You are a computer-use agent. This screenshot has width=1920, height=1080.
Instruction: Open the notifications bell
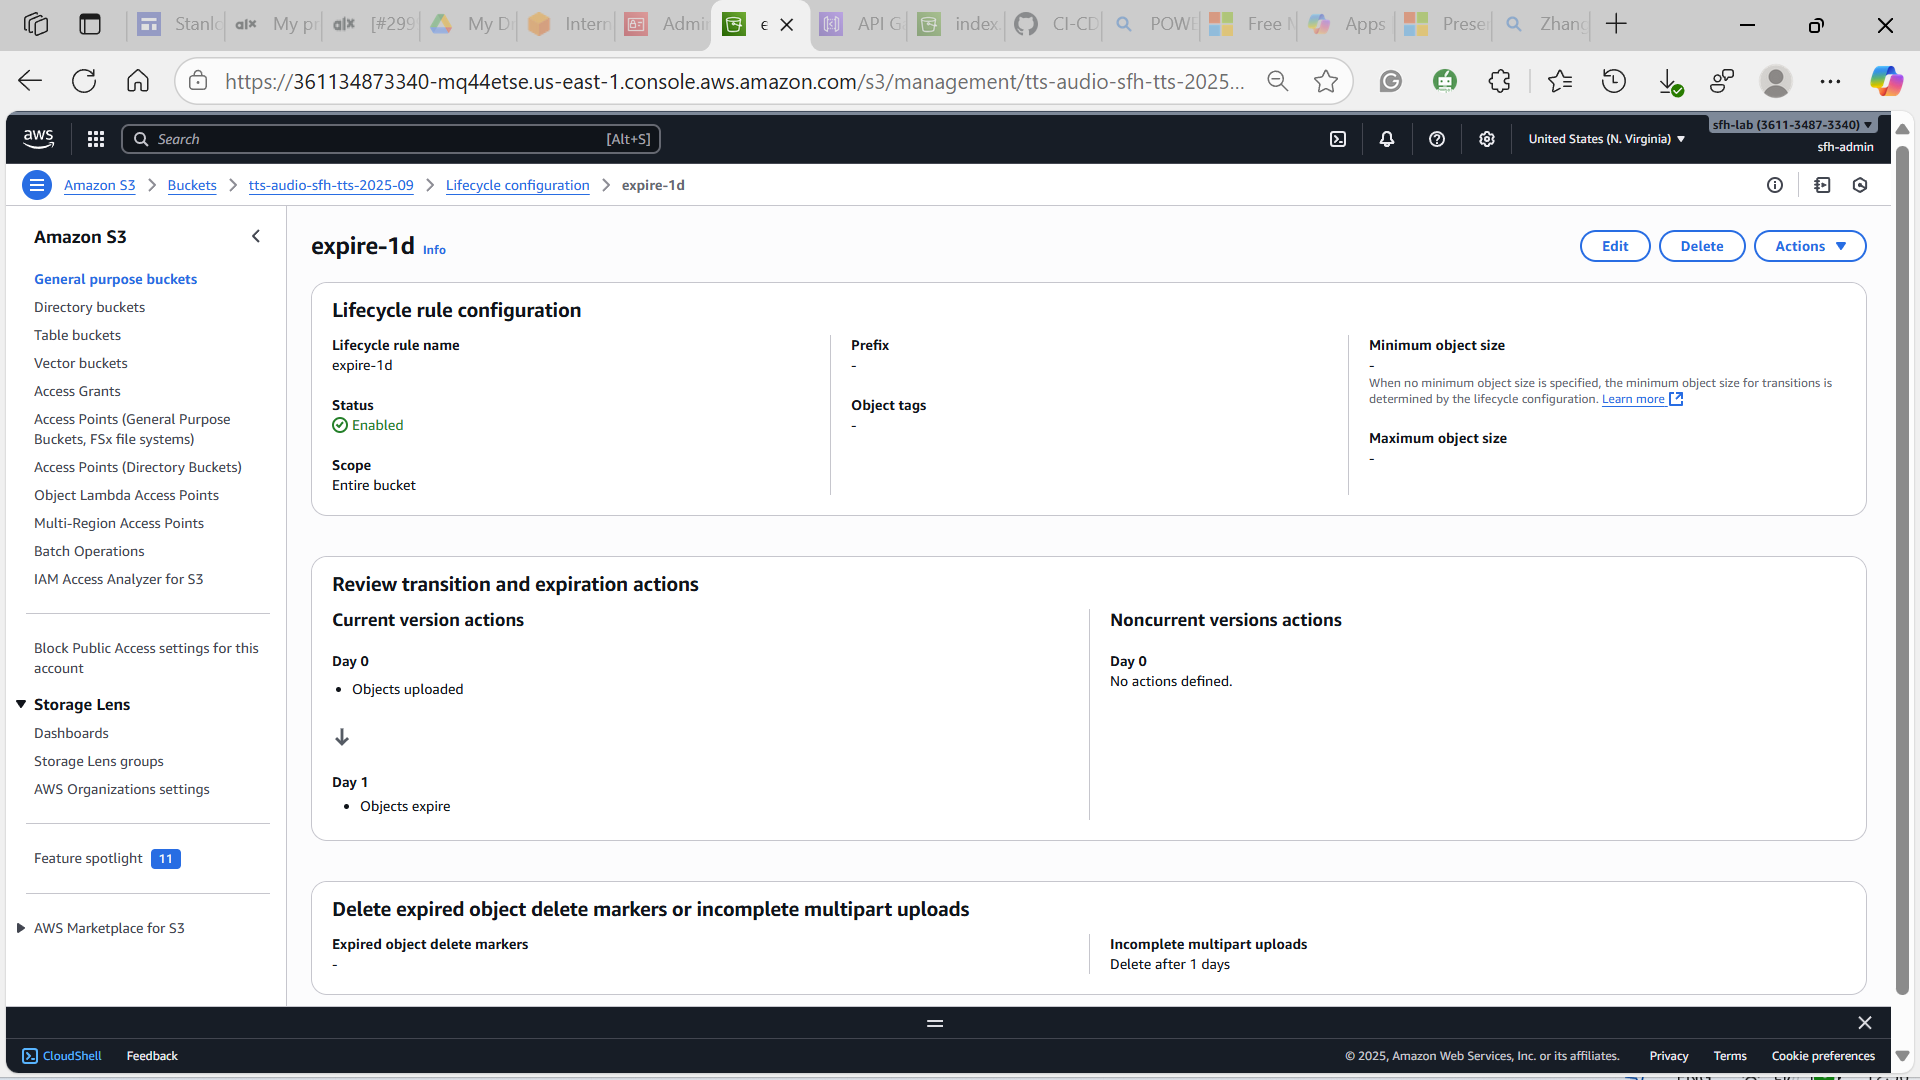click(1387, 139)
